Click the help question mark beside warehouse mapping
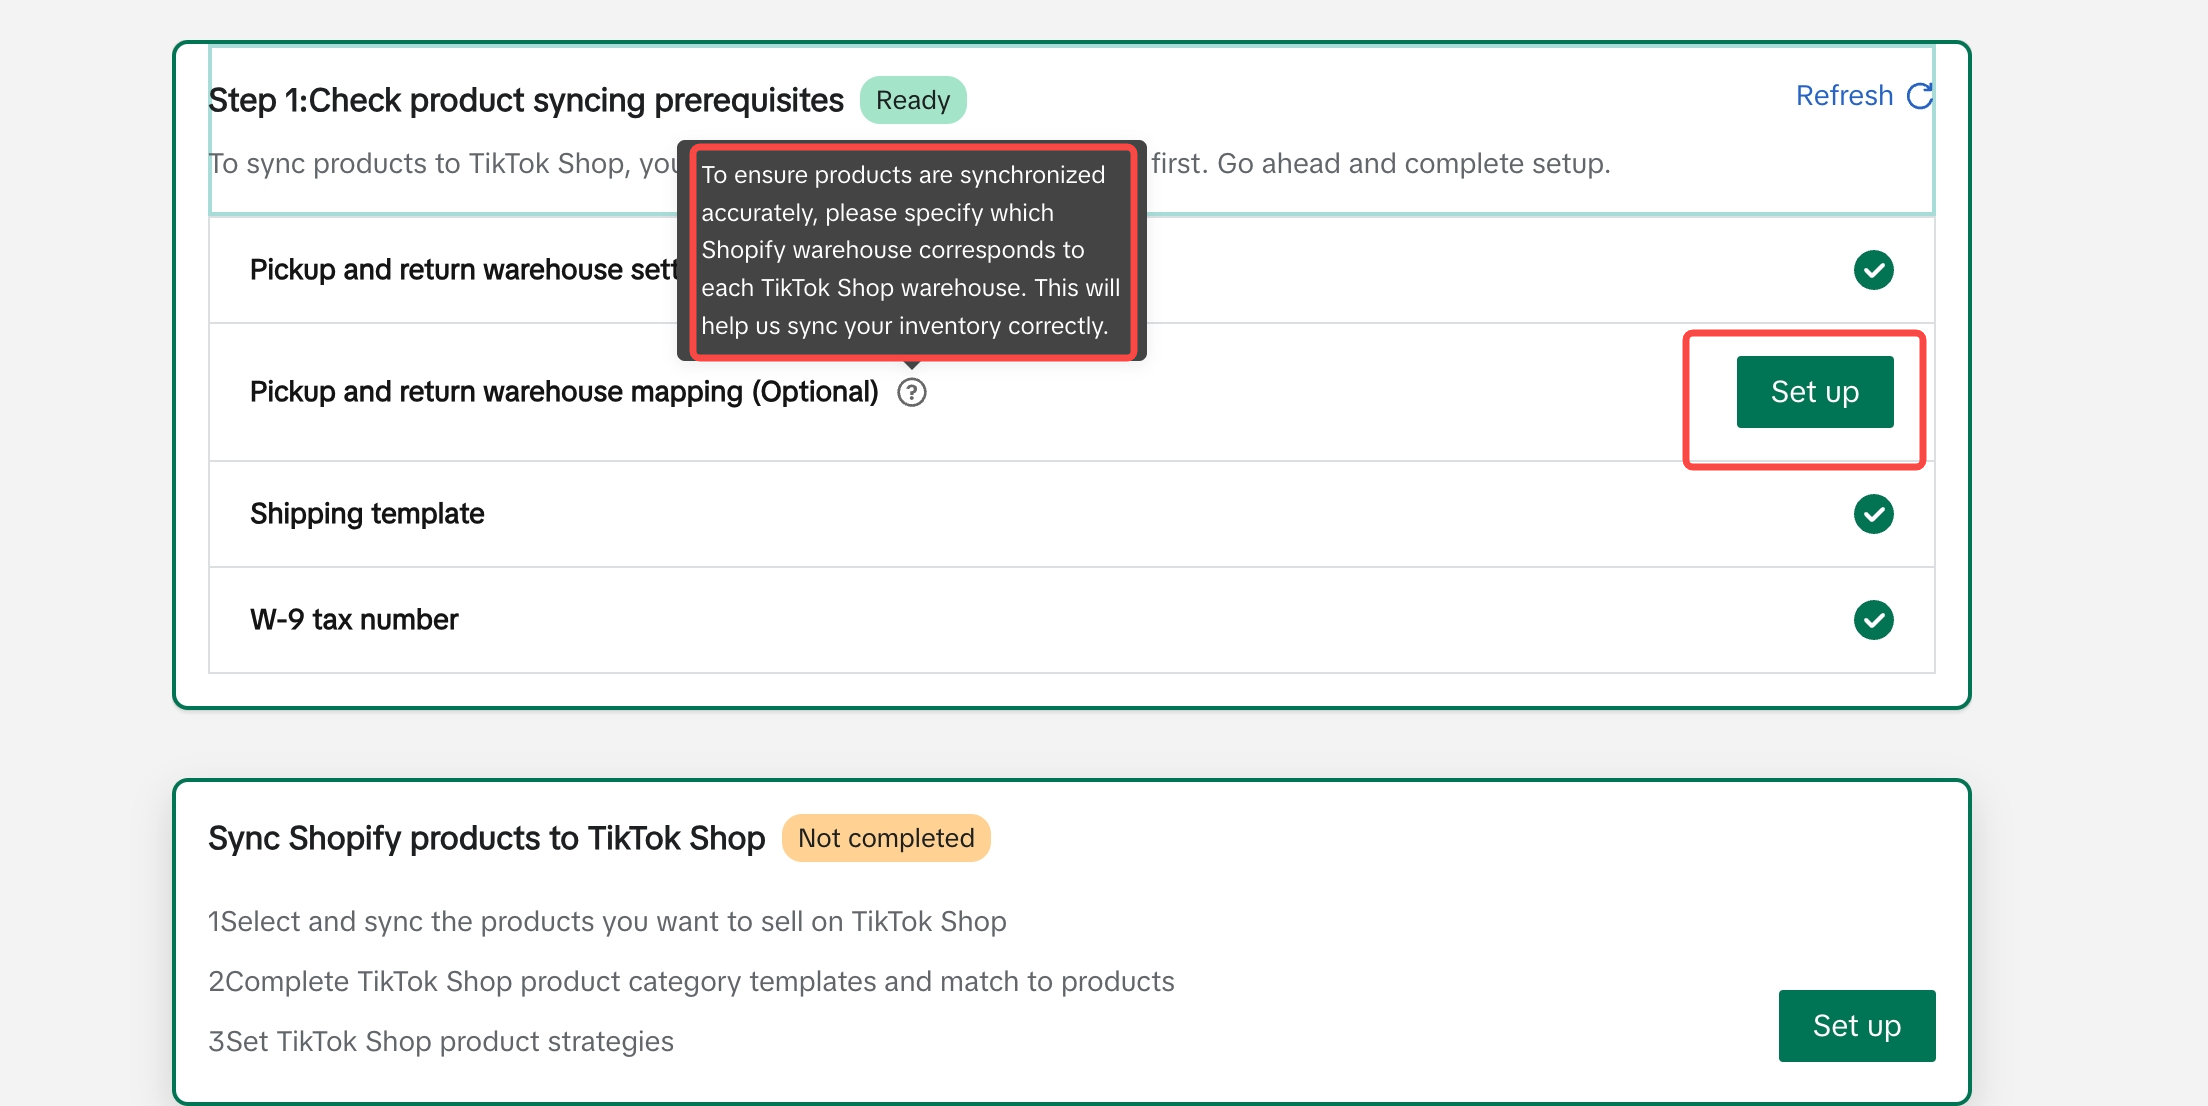This screenshot has height=1106, width=2208. [912, 392]
